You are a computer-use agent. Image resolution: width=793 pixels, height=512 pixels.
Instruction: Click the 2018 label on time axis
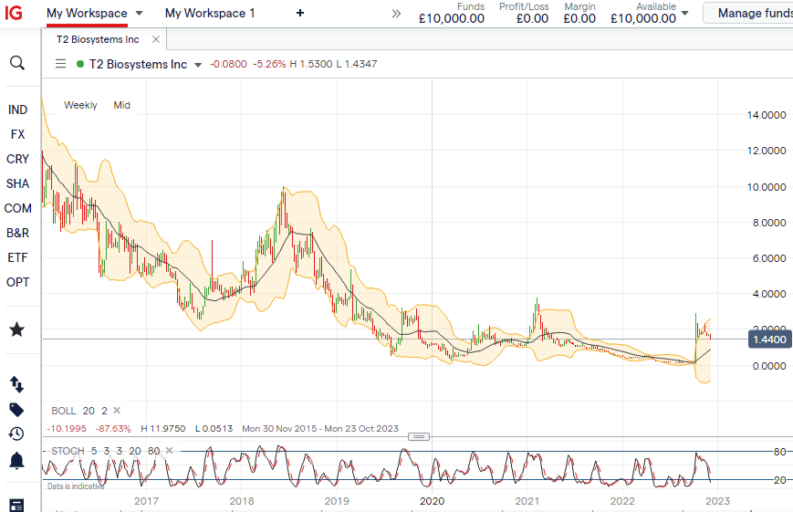click(x=242, y=501)
